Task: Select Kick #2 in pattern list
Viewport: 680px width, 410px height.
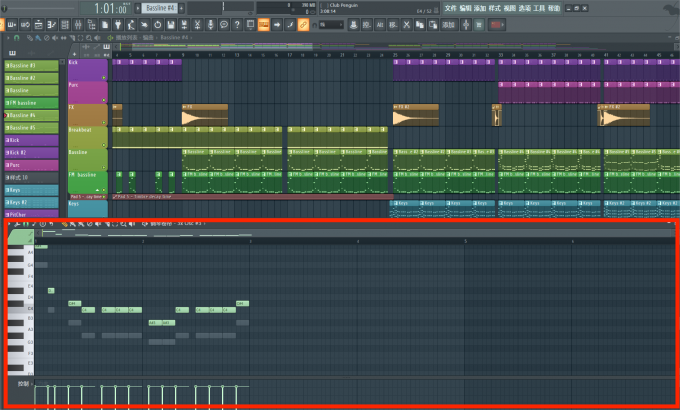Action: [x=31, y=153]
